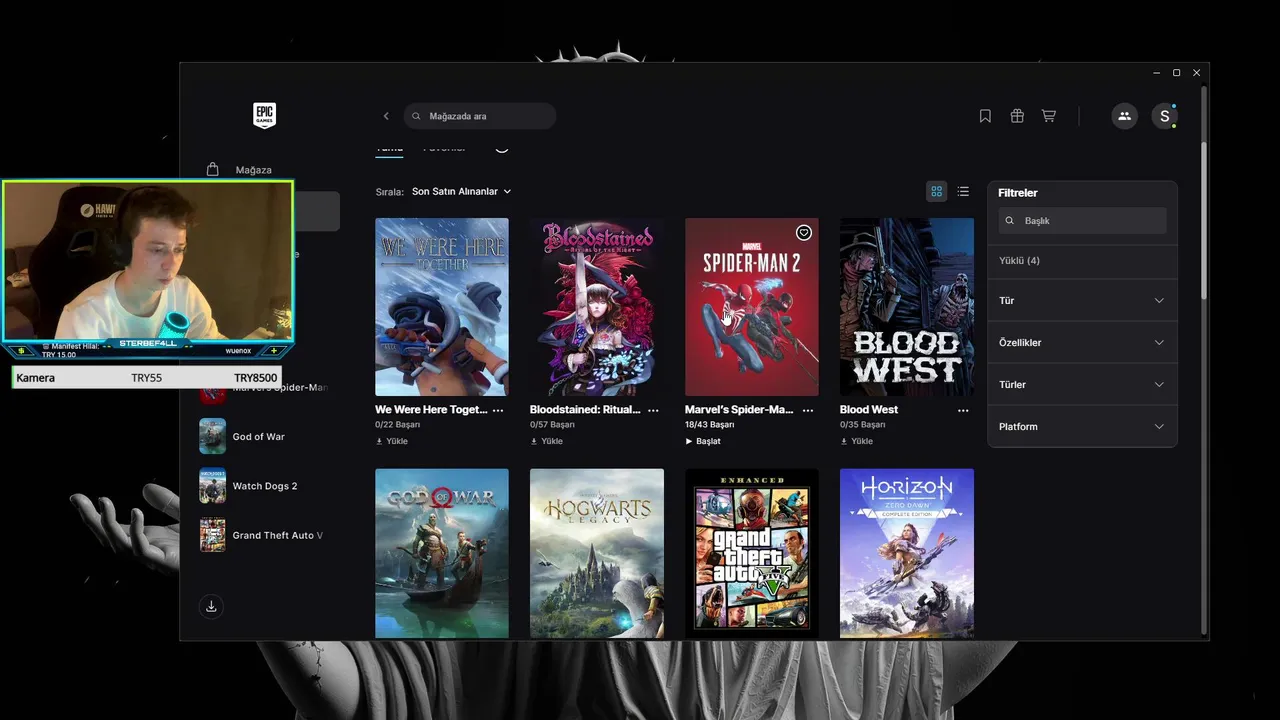Click Grand Theft Auto V sidebar icon
Image resolution: width=1280 pixels, height=720 pixels.
pos(212,535)
